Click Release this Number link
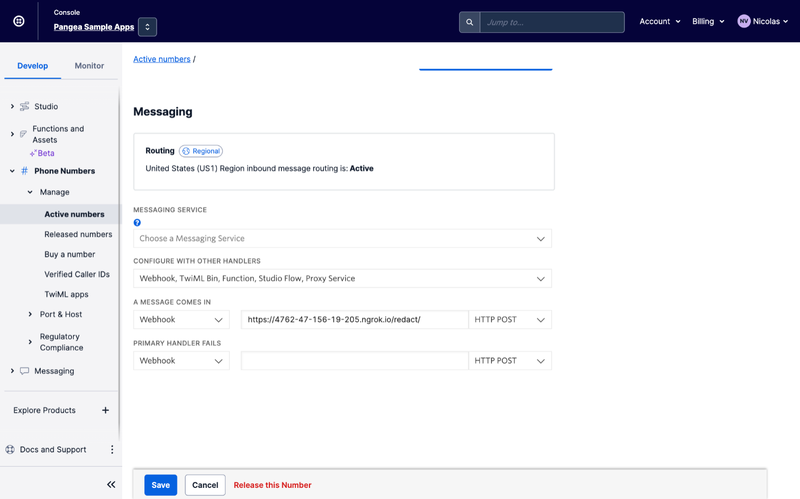Image resolution: width=800 pixels, height=499 pixels. 272,485
